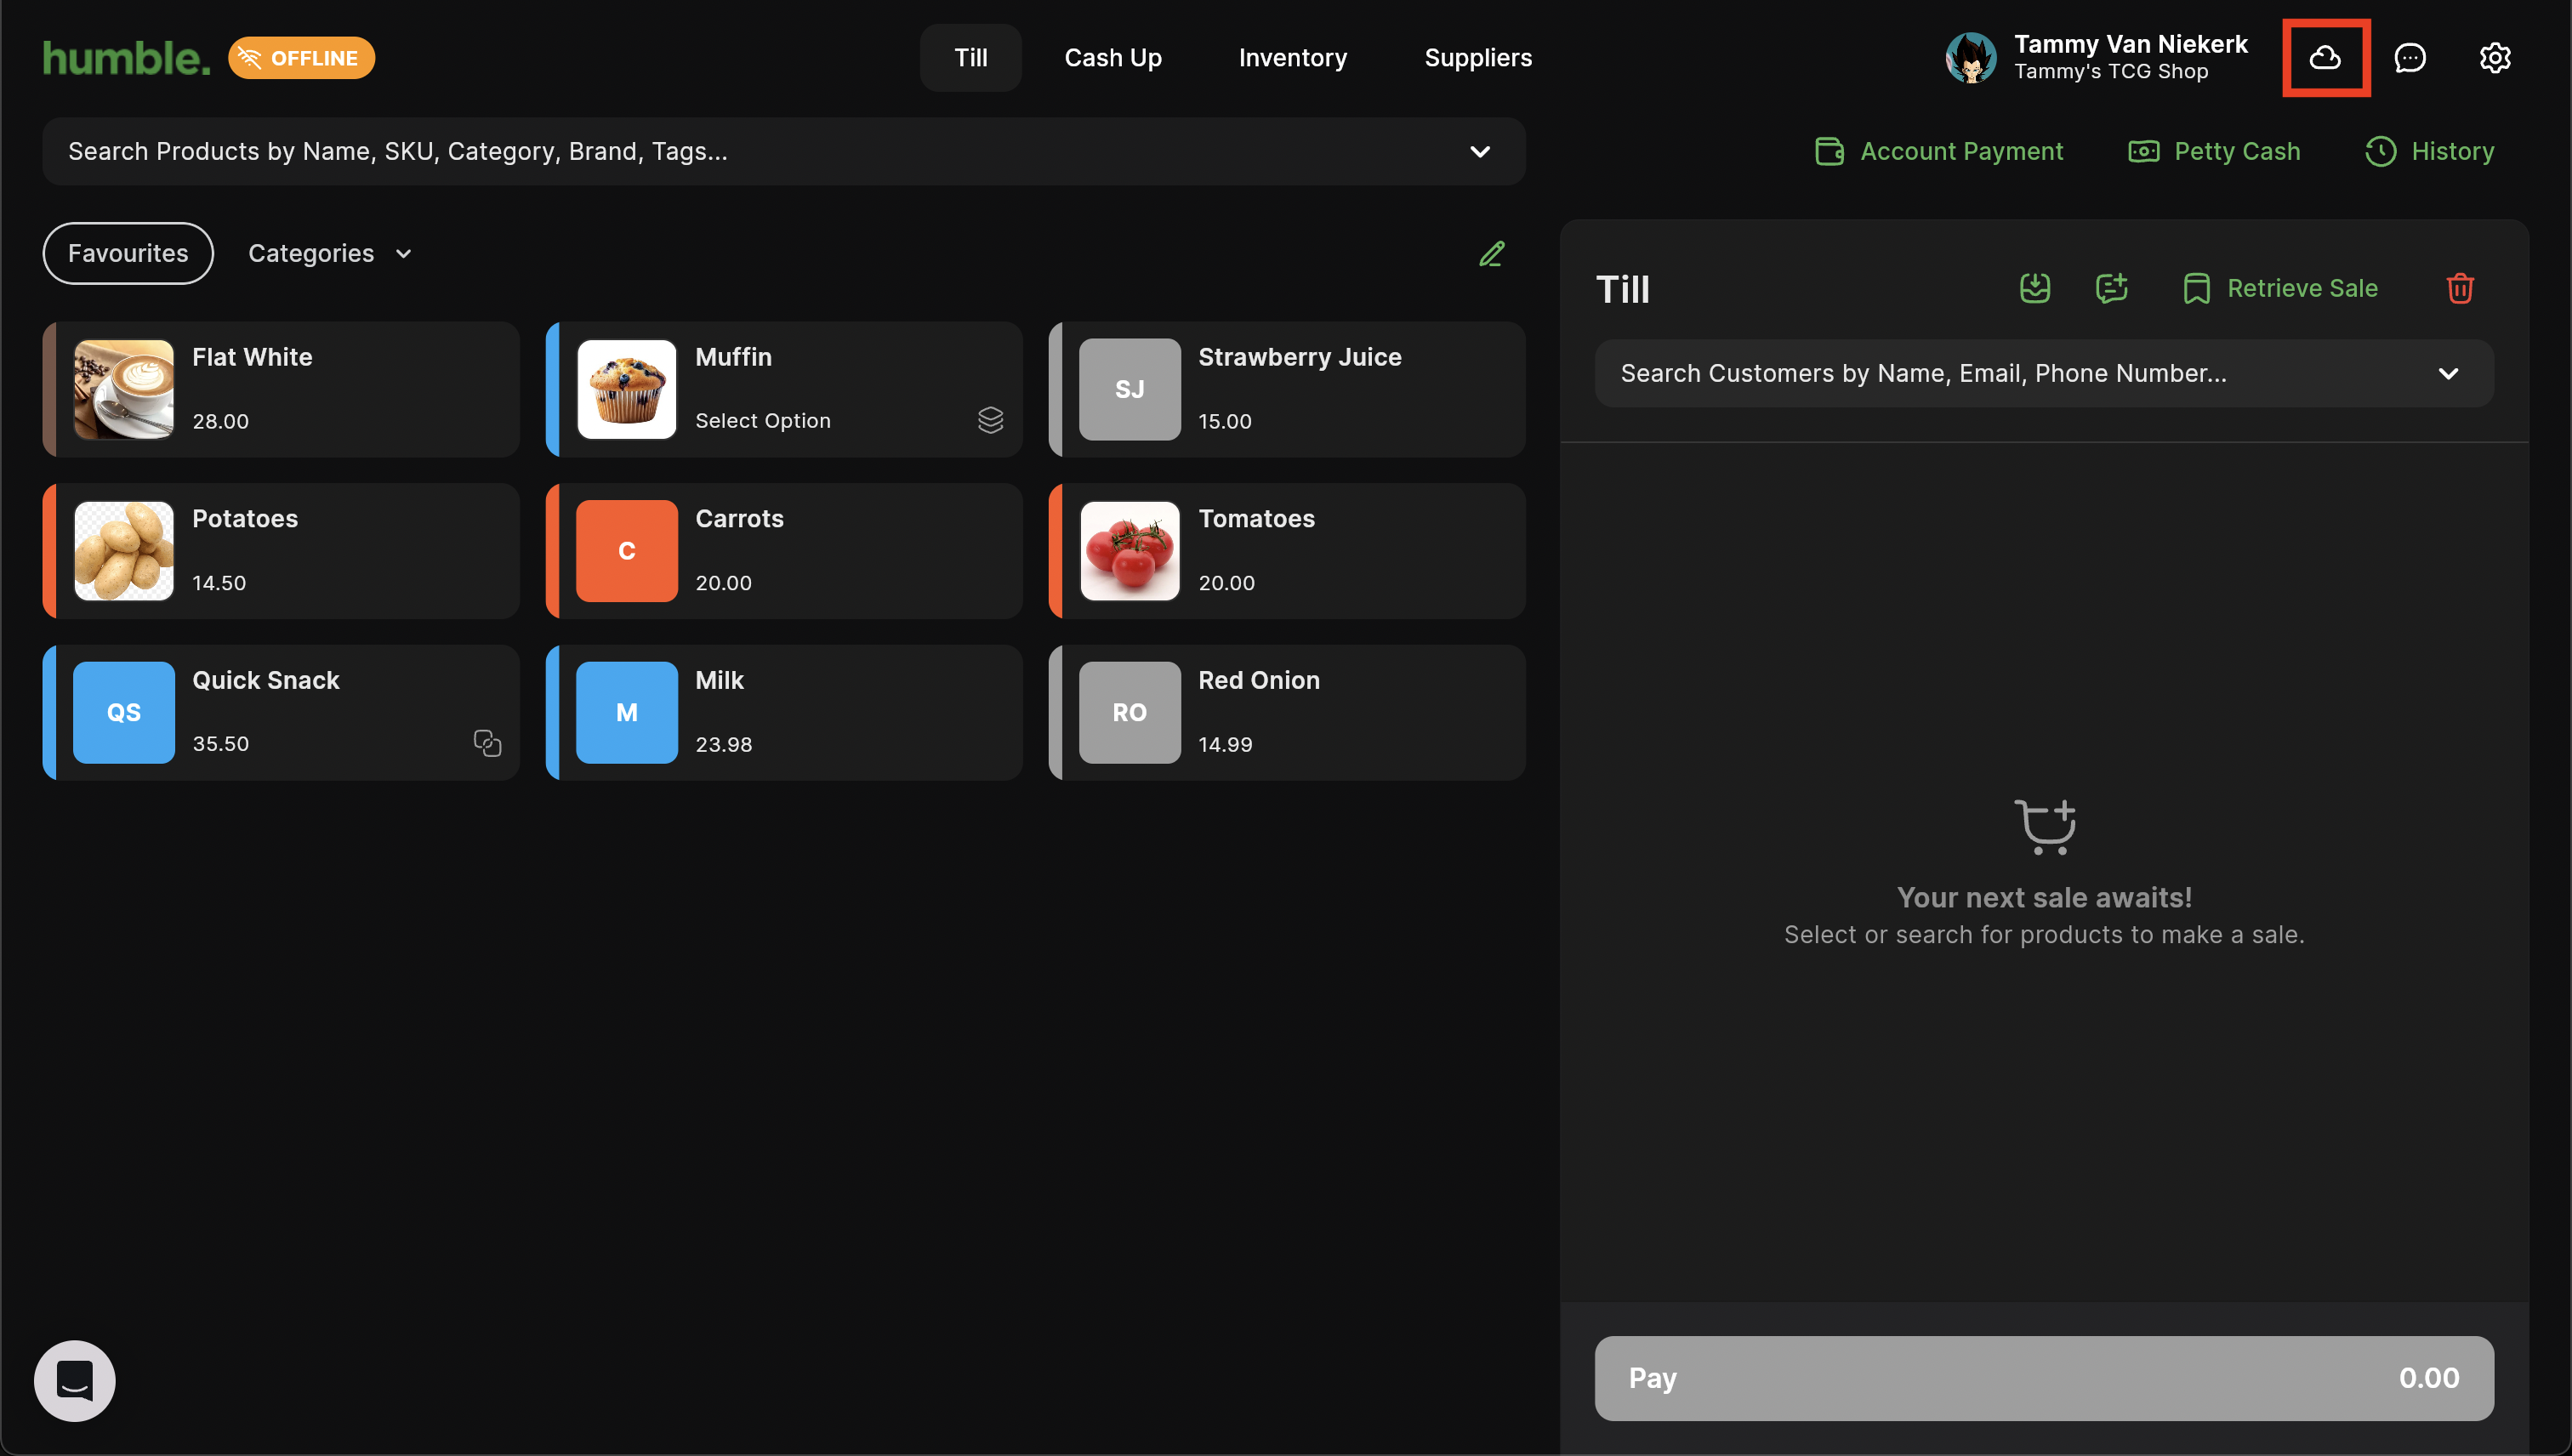The height and width of the screenshot is (1456, 2572).
Task: Toggle the Favourites filter pill
Action: click(x=128, y=253)
